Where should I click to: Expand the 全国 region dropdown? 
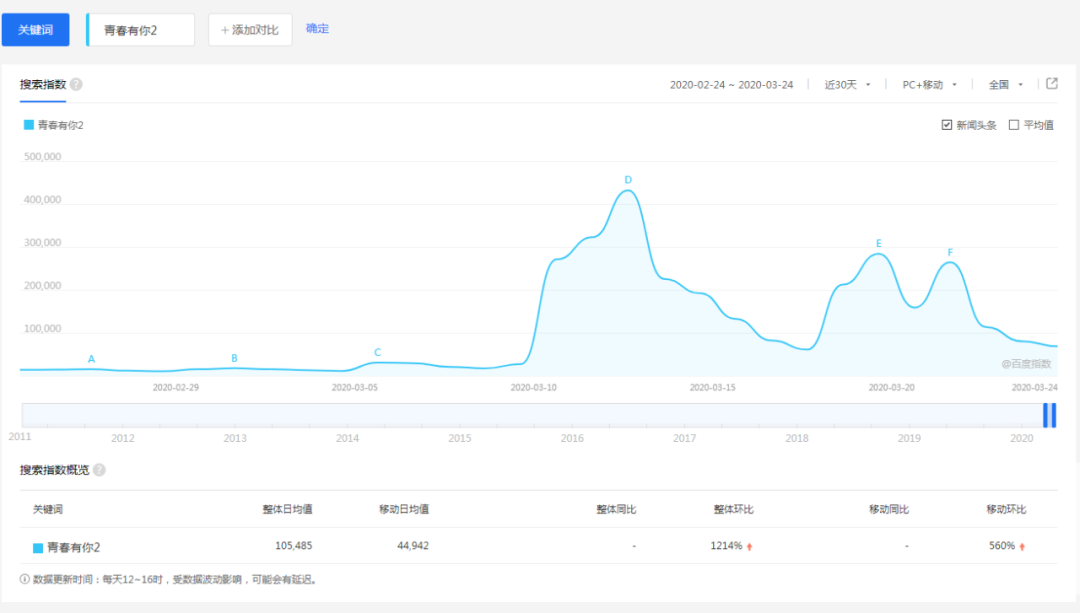coord(1006,85)
